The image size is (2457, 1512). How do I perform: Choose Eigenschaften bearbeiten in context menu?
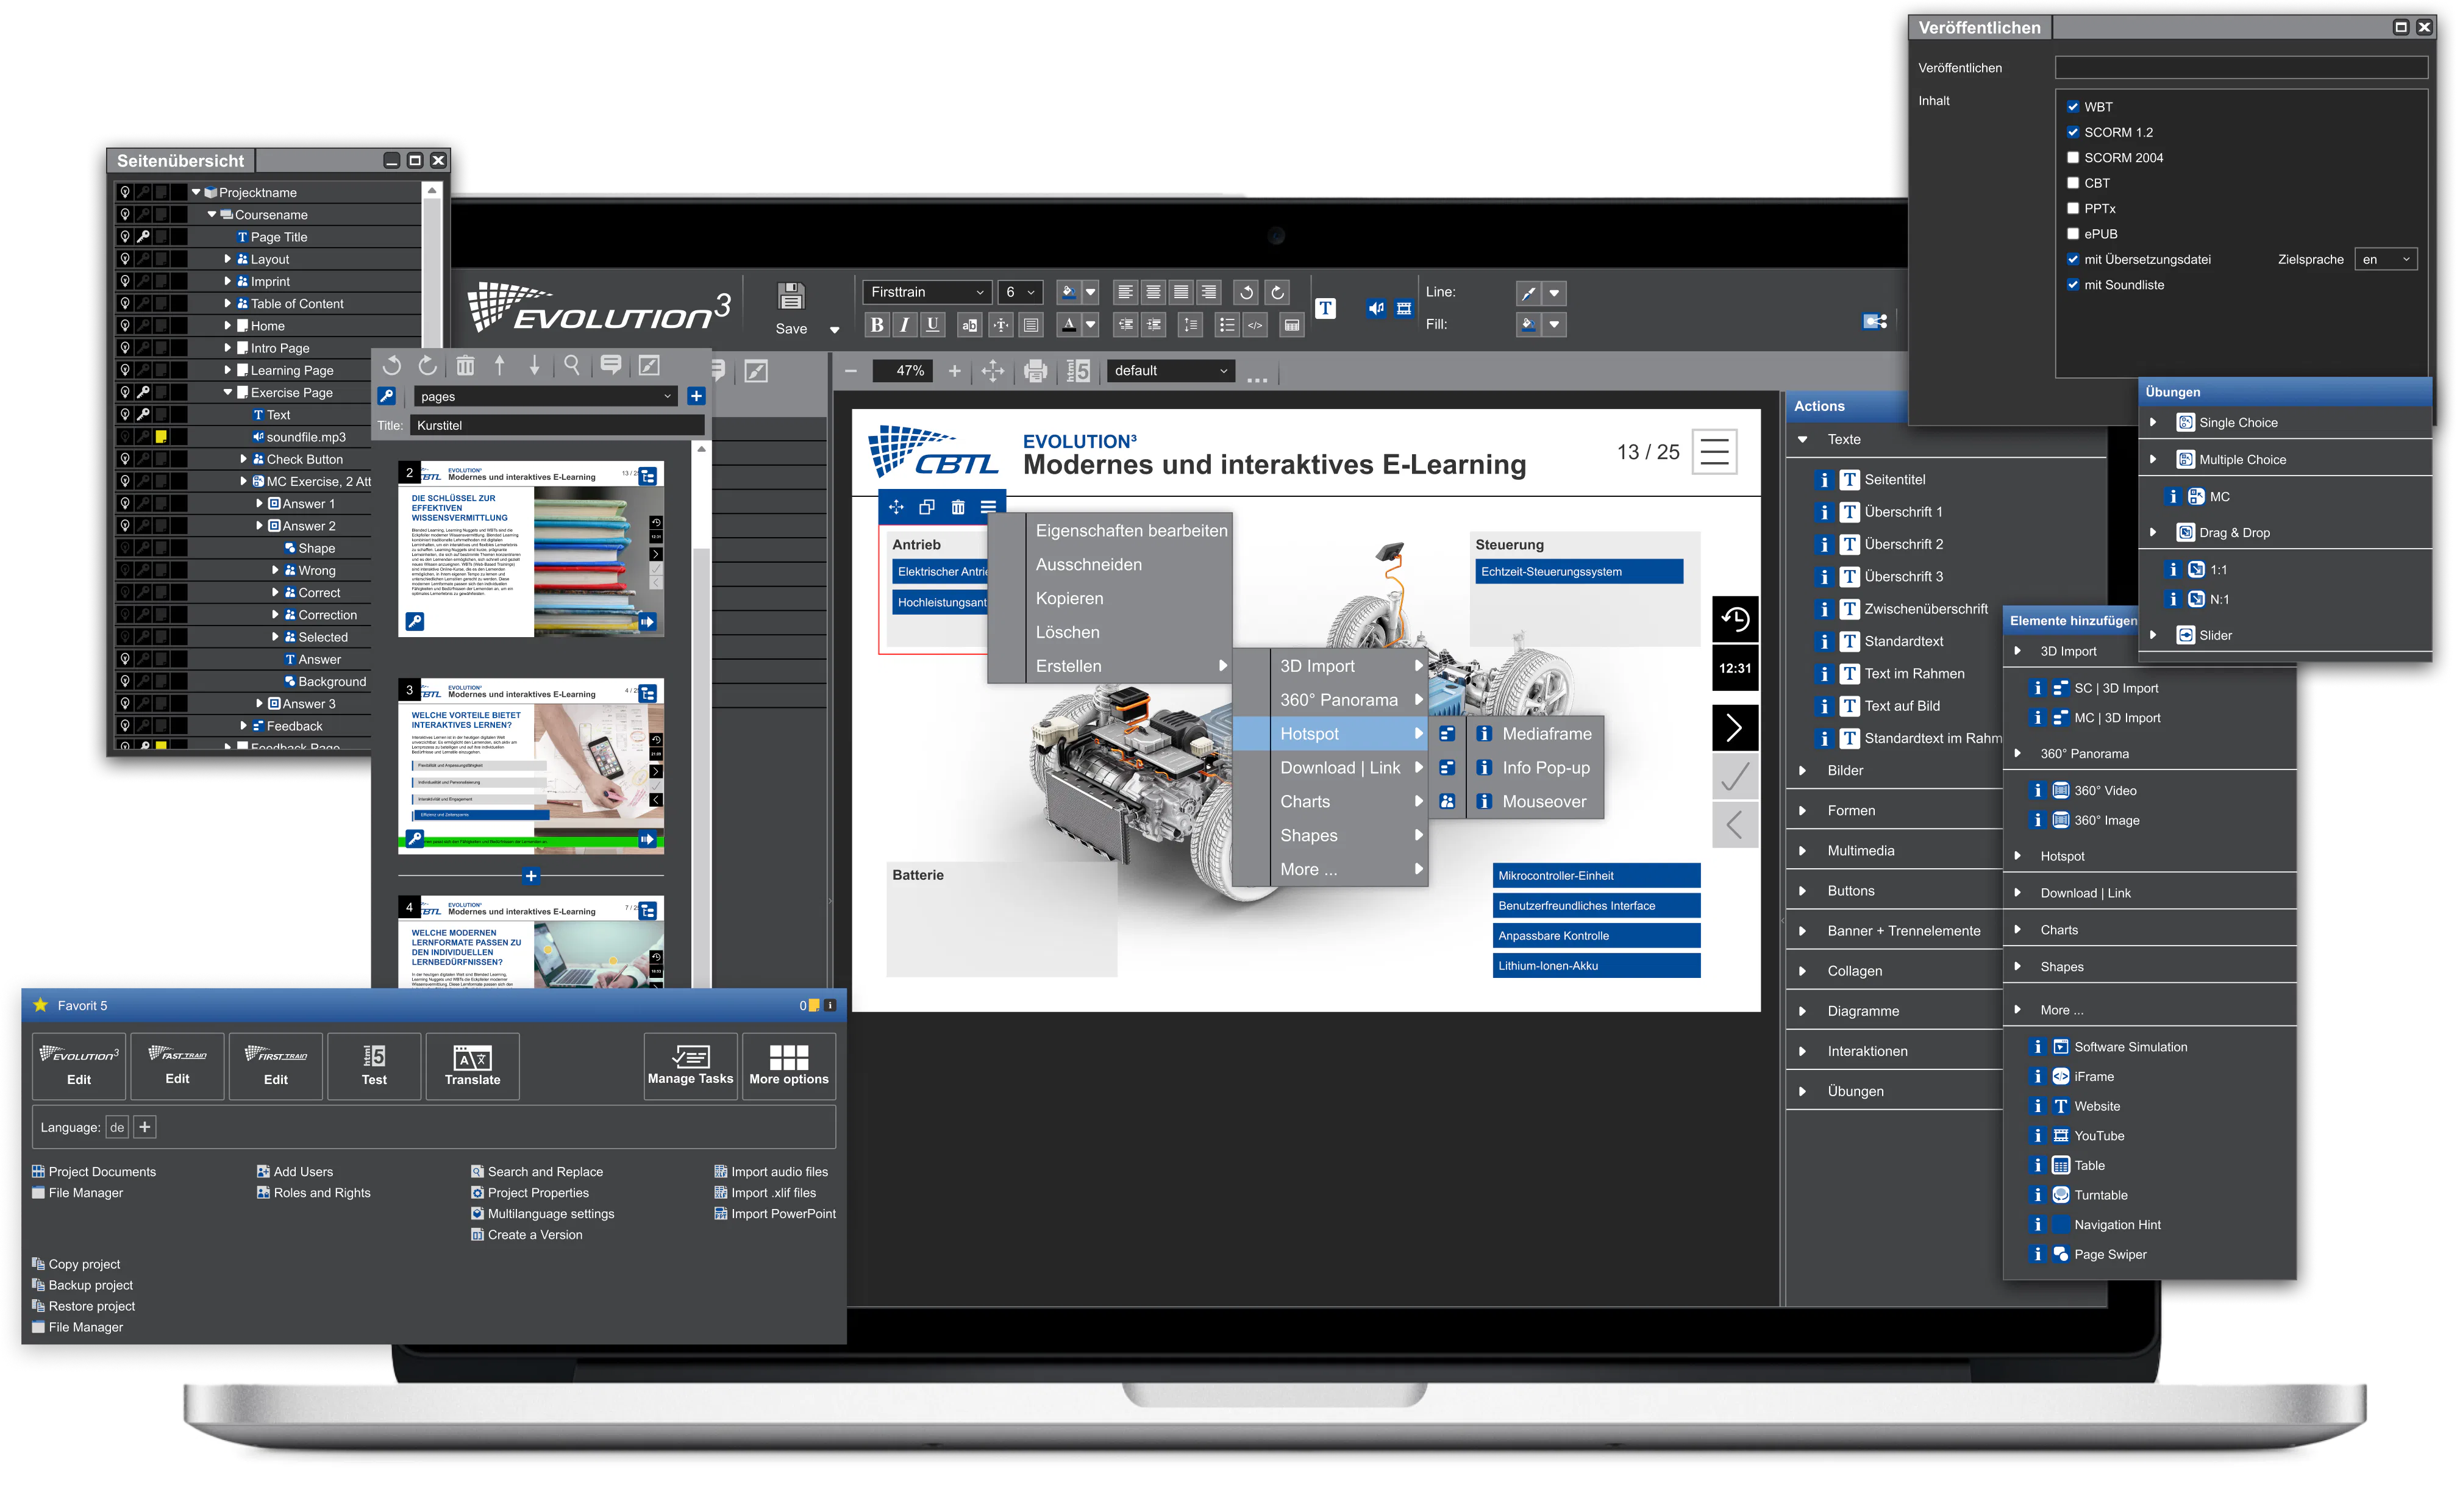[x=1131, y=531]
